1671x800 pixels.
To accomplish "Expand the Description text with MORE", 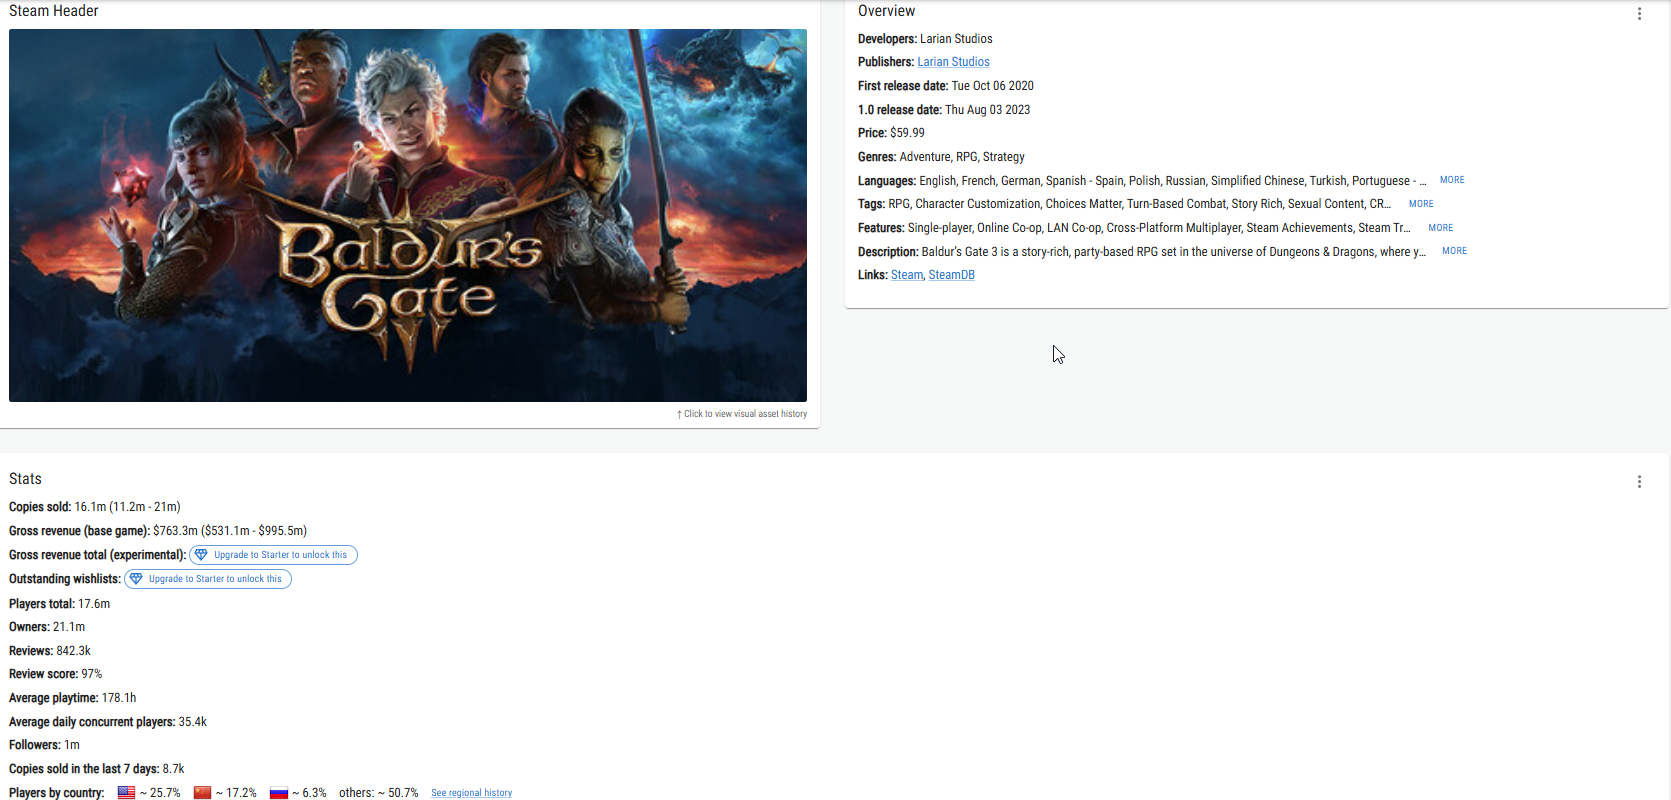I will [1454, 251].
